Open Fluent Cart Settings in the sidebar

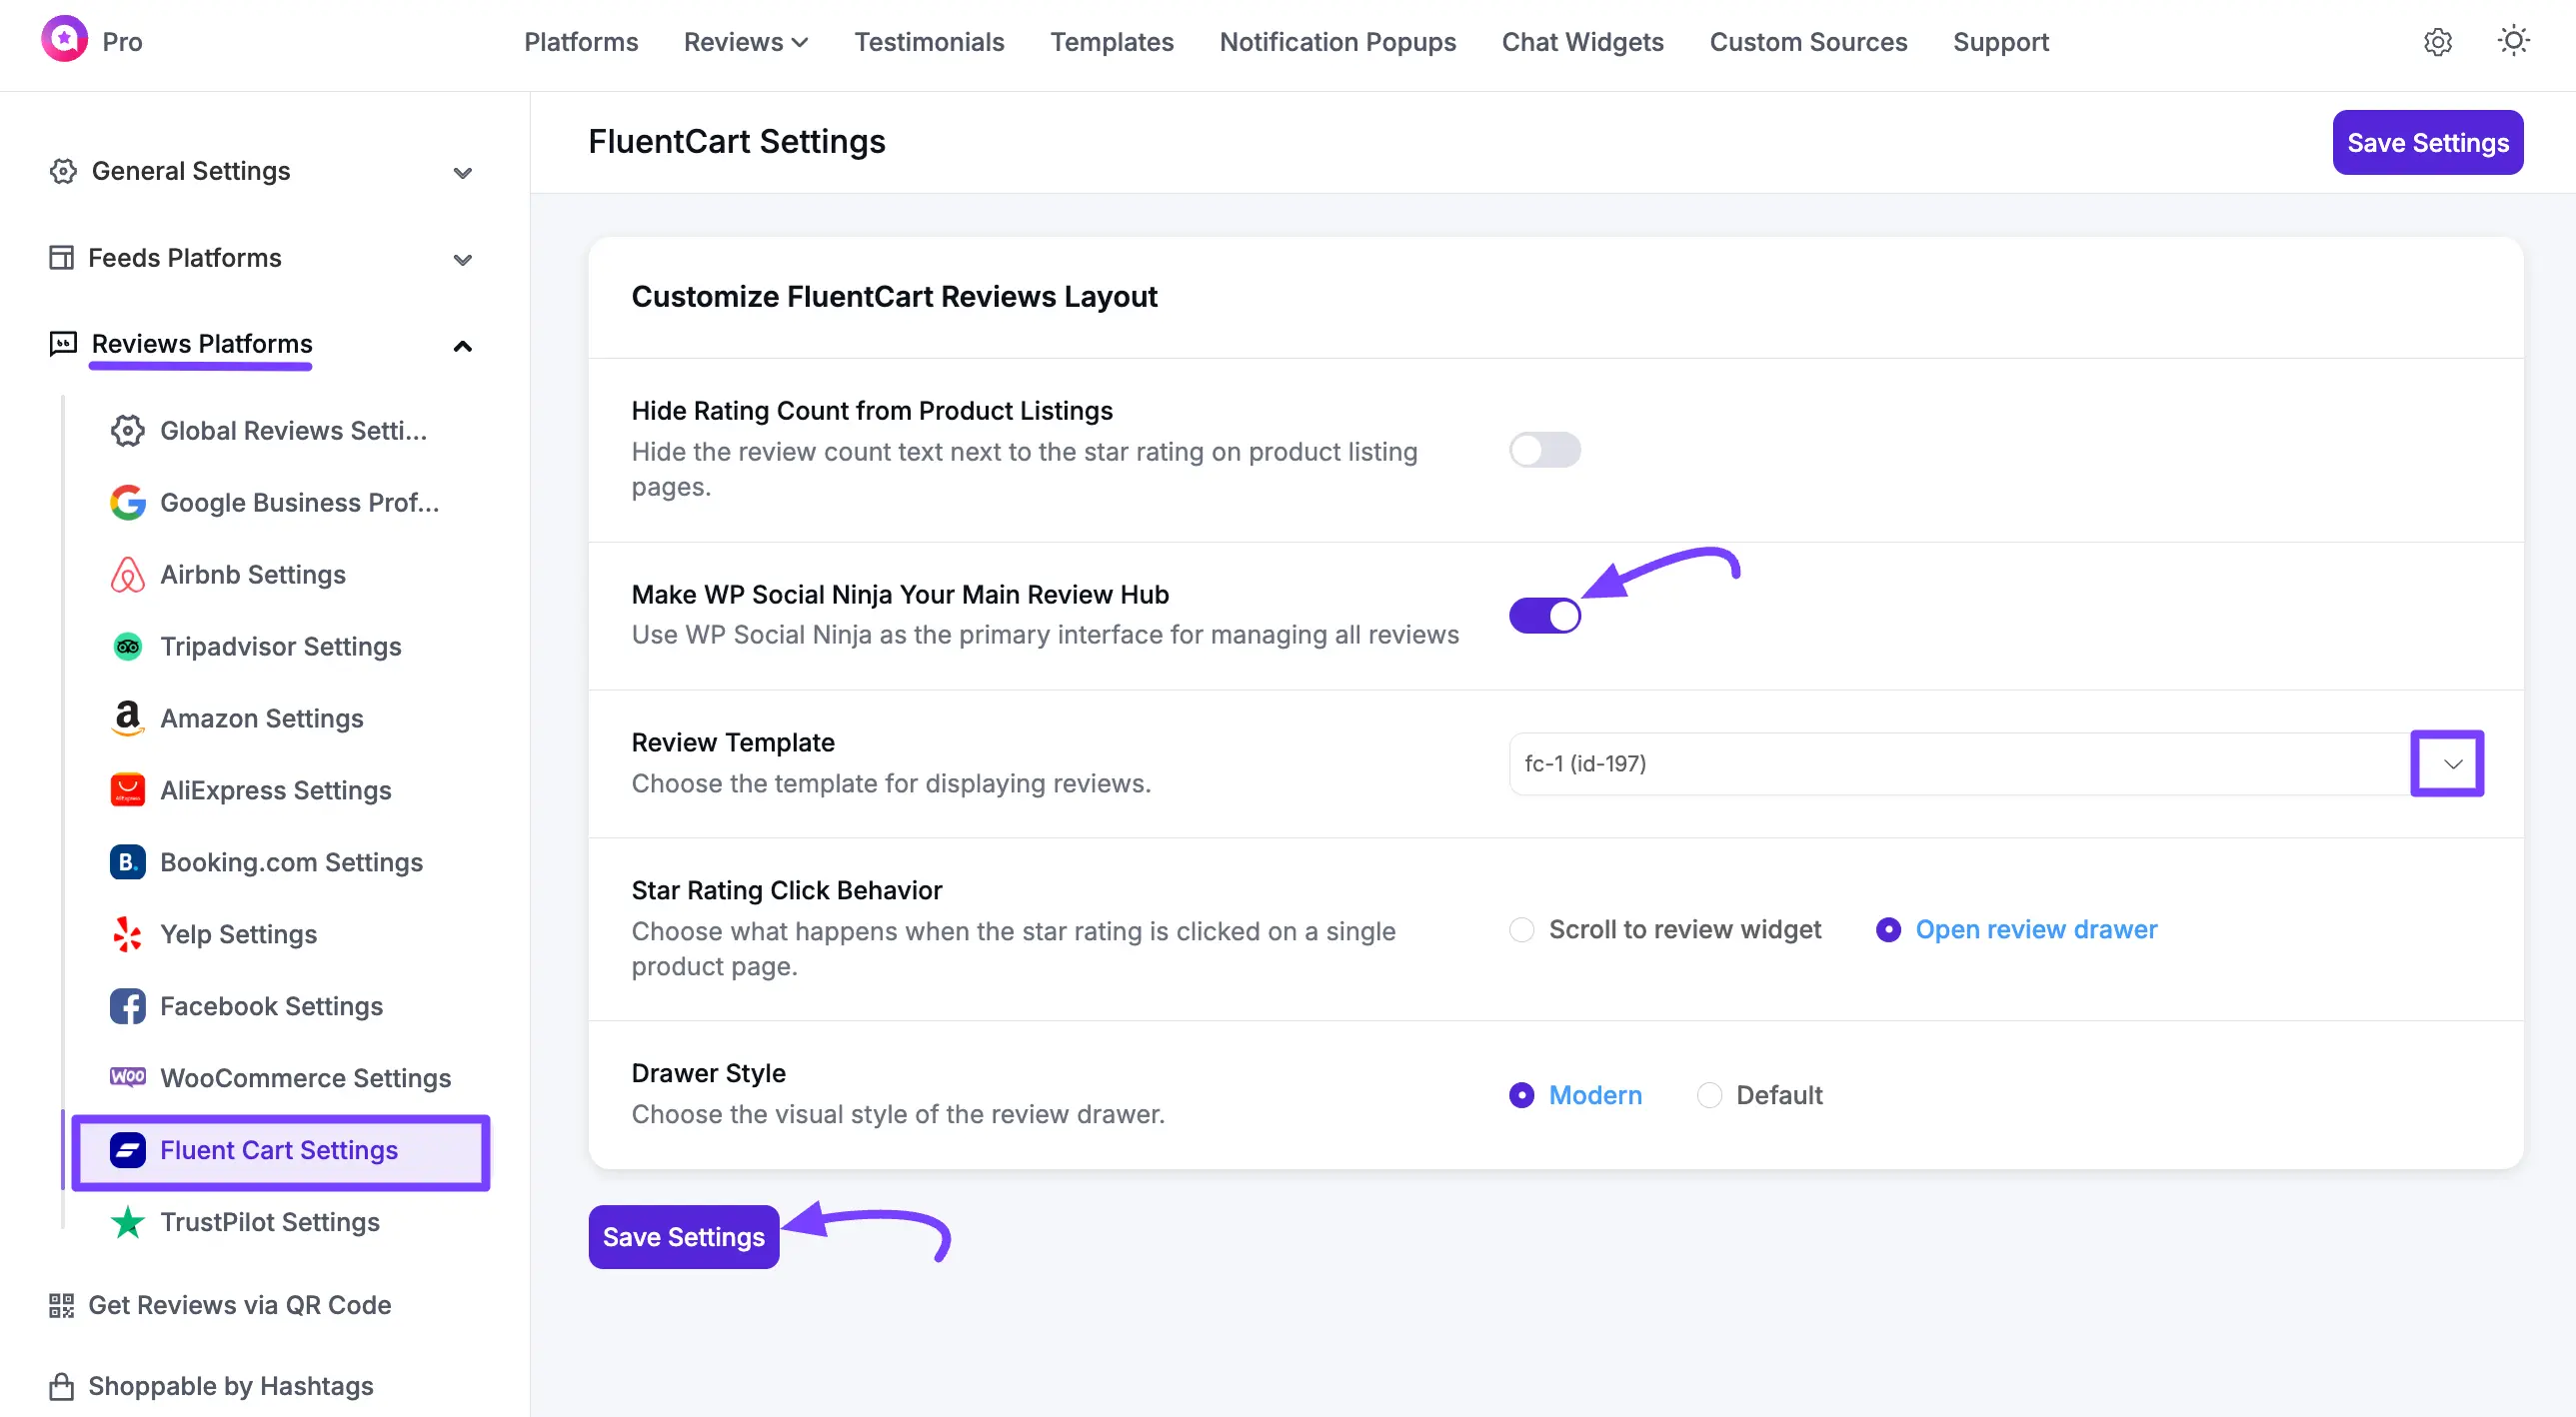(279, 1150)
